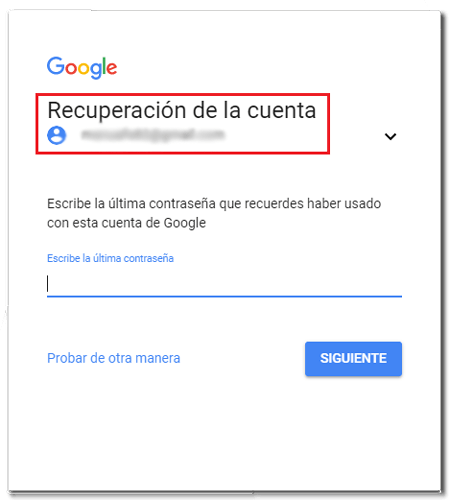Screen dimensions: 450x500
Task: Click the blue underline of the password field
Action: pos(224,296)
